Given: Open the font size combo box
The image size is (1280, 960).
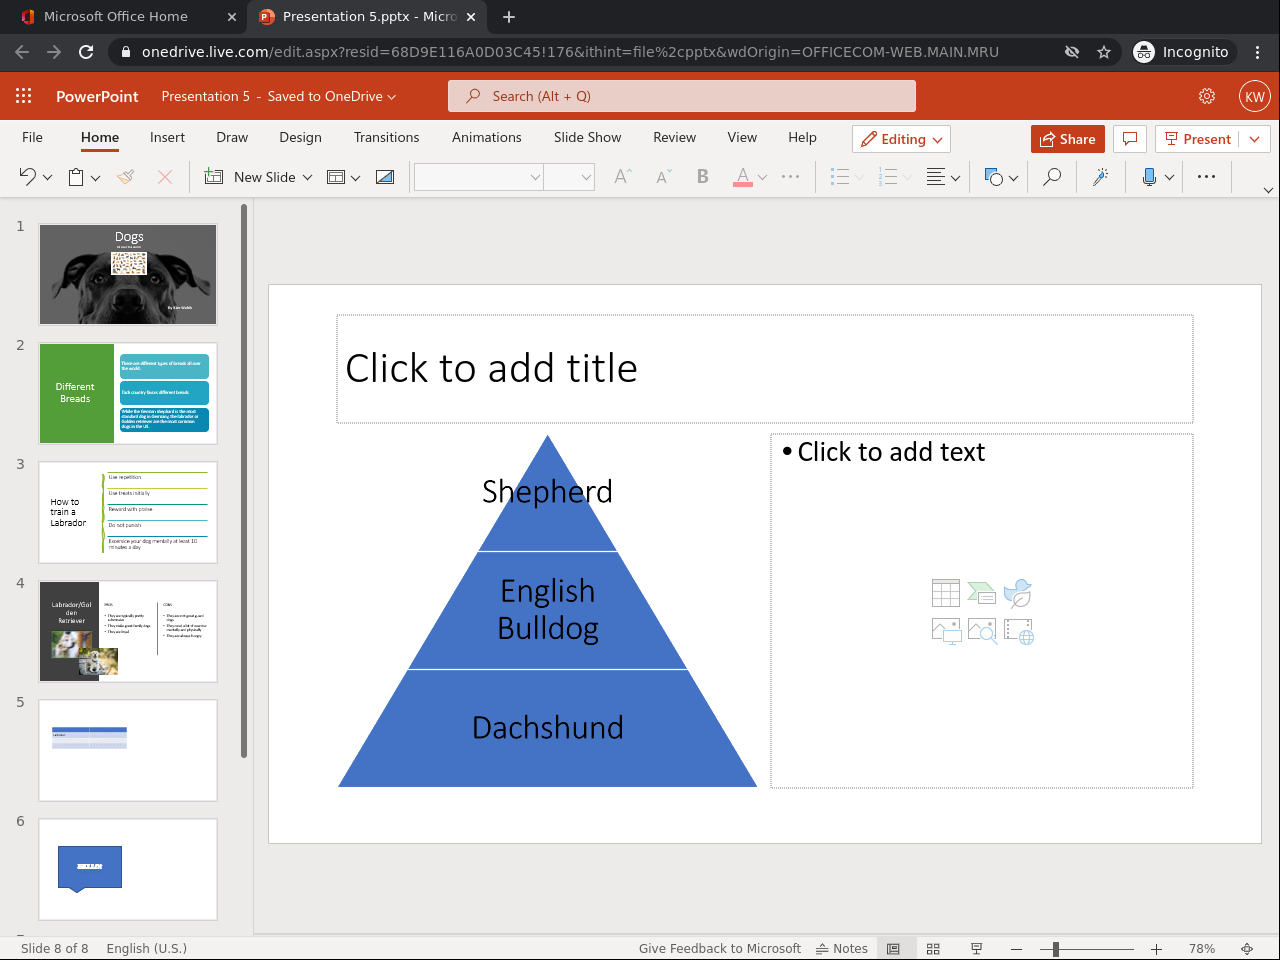Looking at the screenshot, I should pos(569,177).
